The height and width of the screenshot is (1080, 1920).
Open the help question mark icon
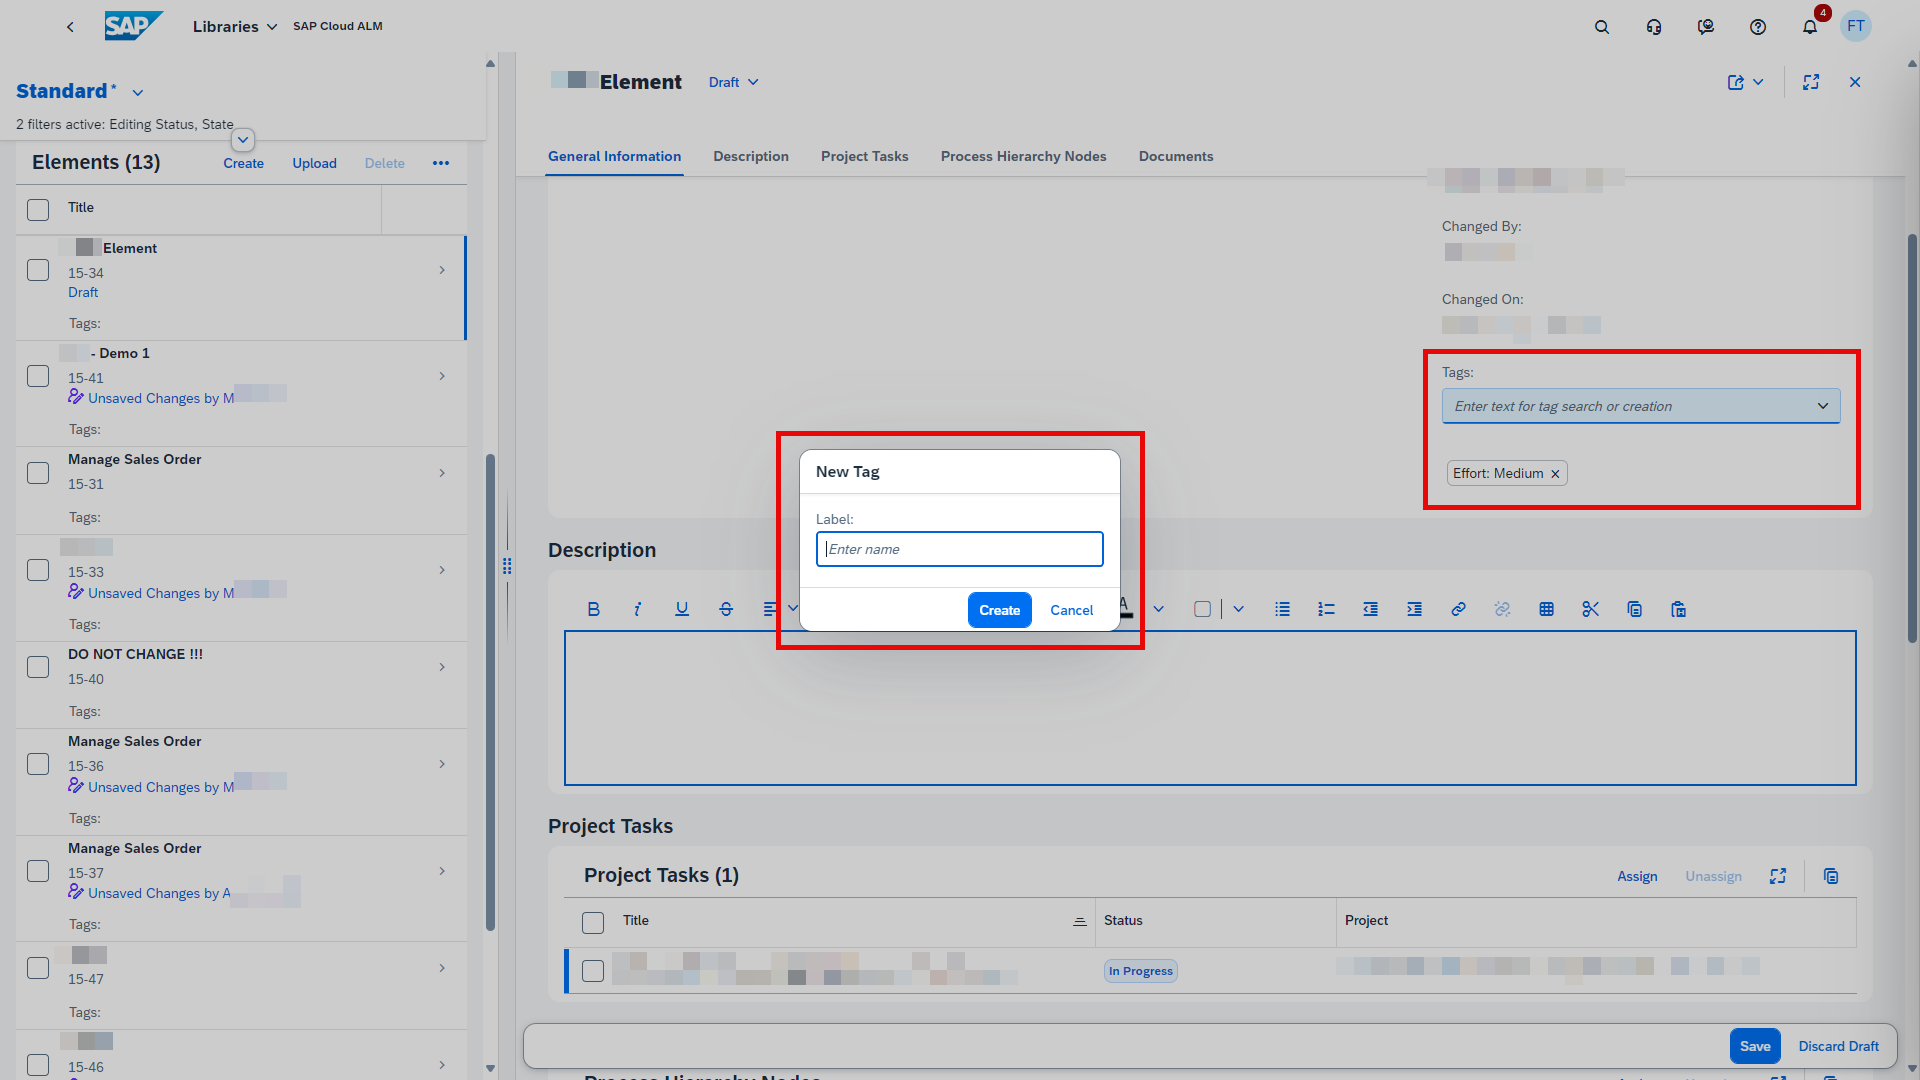coord(1757,27)
